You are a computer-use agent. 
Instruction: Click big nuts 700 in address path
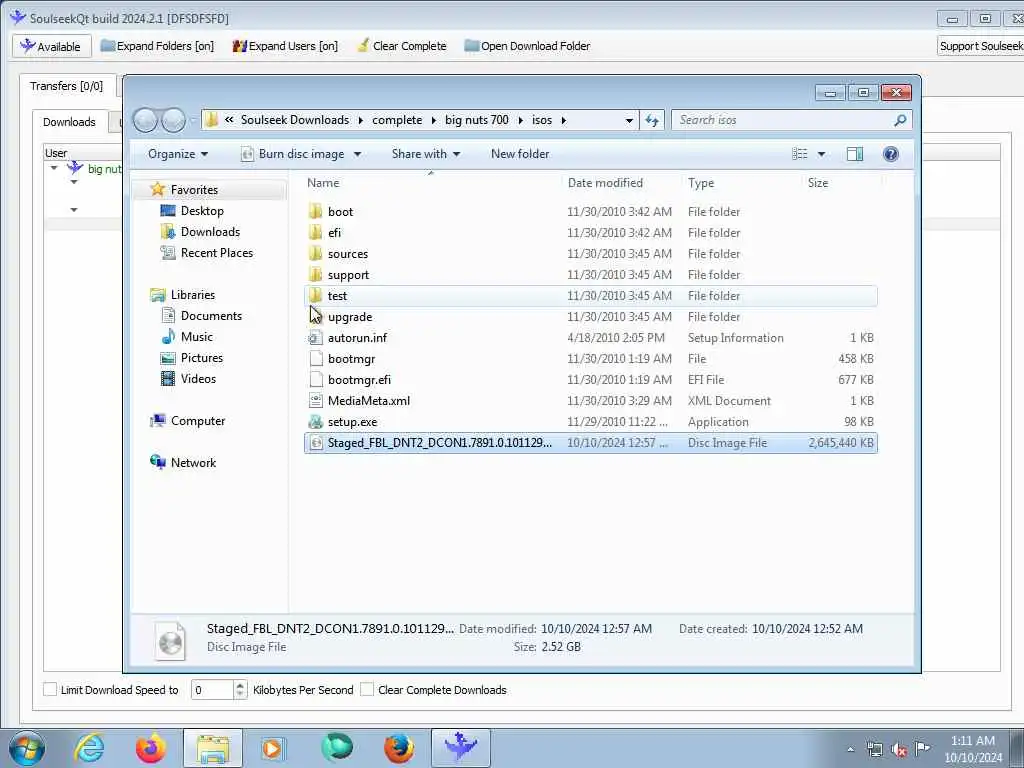click(x=477, y=120)
